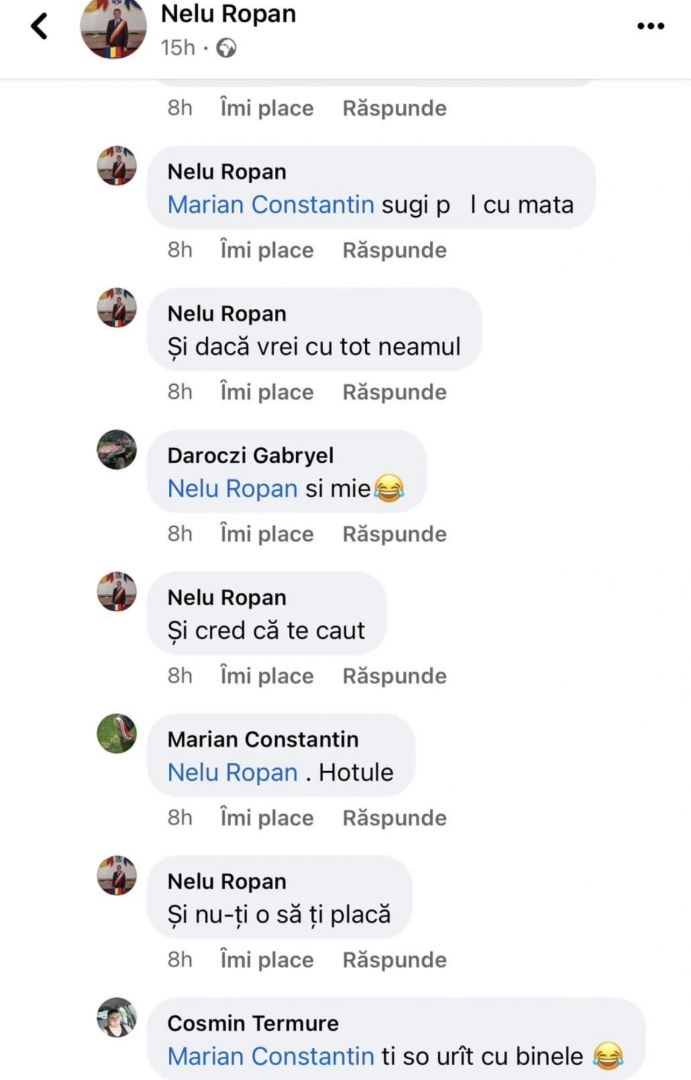Image resolution: width=691 pixels, height=1080 pixels.
Task: Tap Marian Constantin's comment avatar
Action: point(117,734)
